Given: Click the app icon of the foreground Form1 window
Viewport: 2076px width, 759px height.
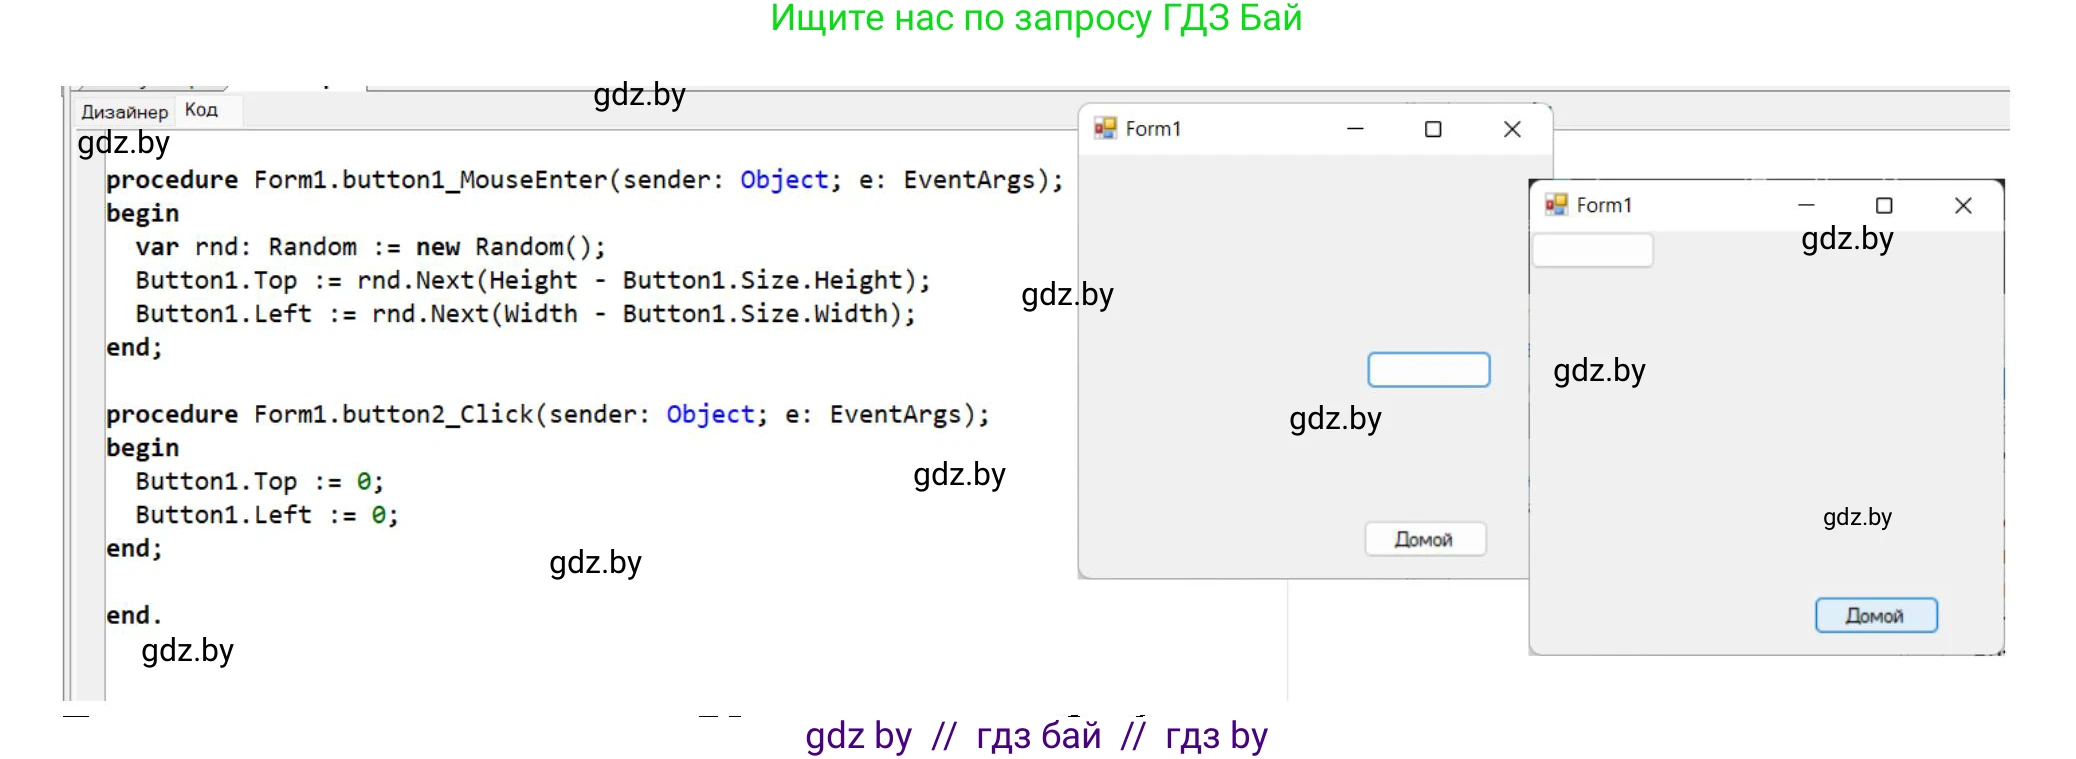Looking at the screenshot, I should (x=1556, y=205).
